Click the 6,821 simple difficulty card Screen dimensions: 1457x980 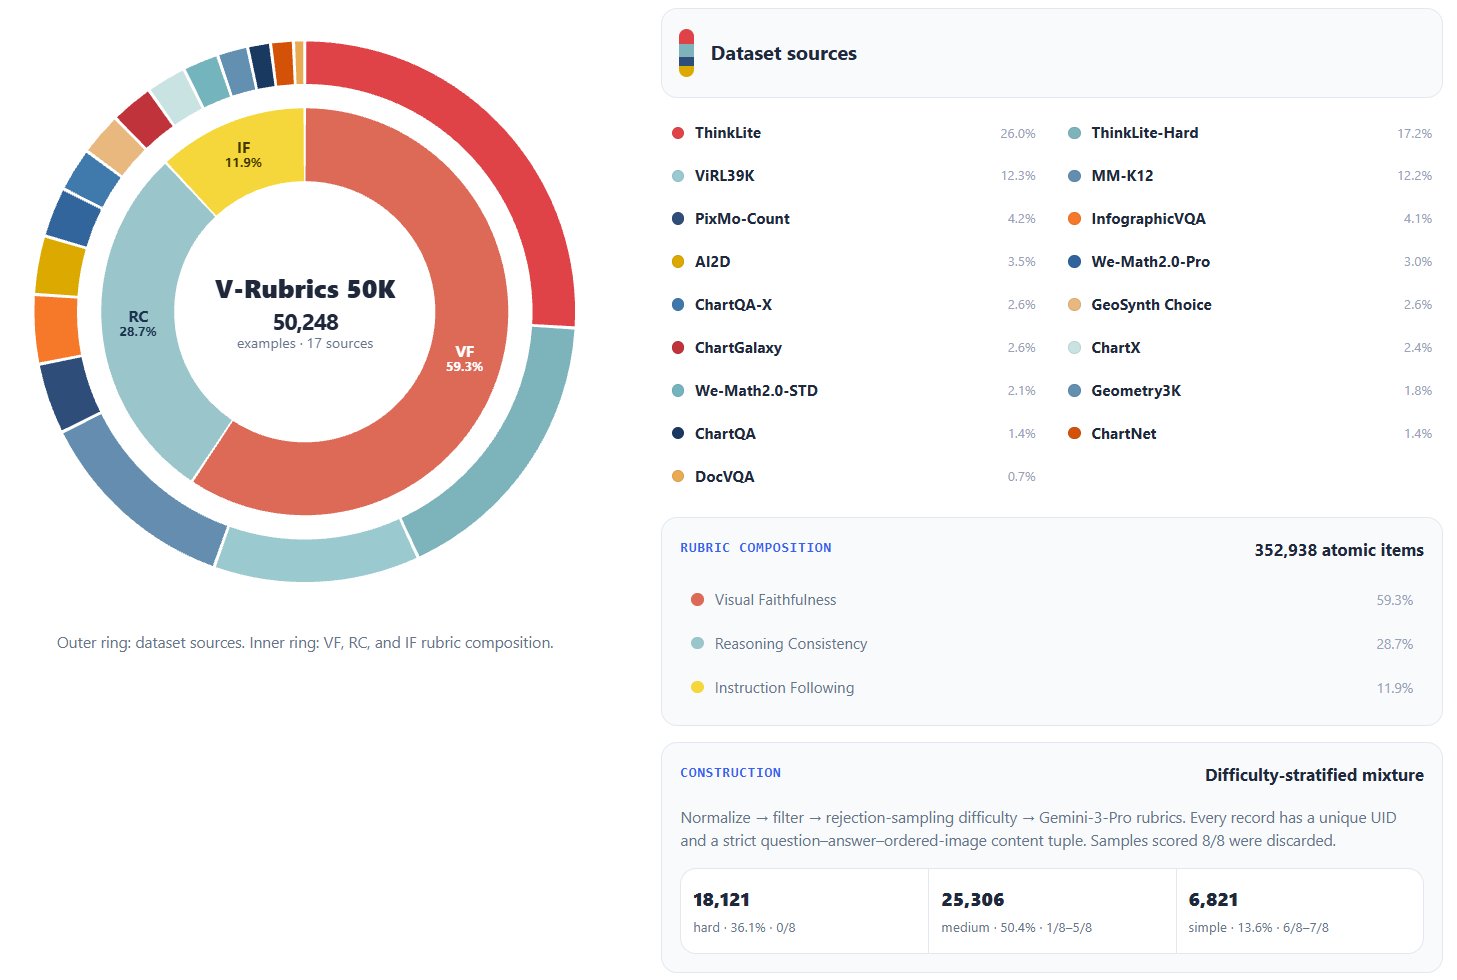coord(1300,911)
